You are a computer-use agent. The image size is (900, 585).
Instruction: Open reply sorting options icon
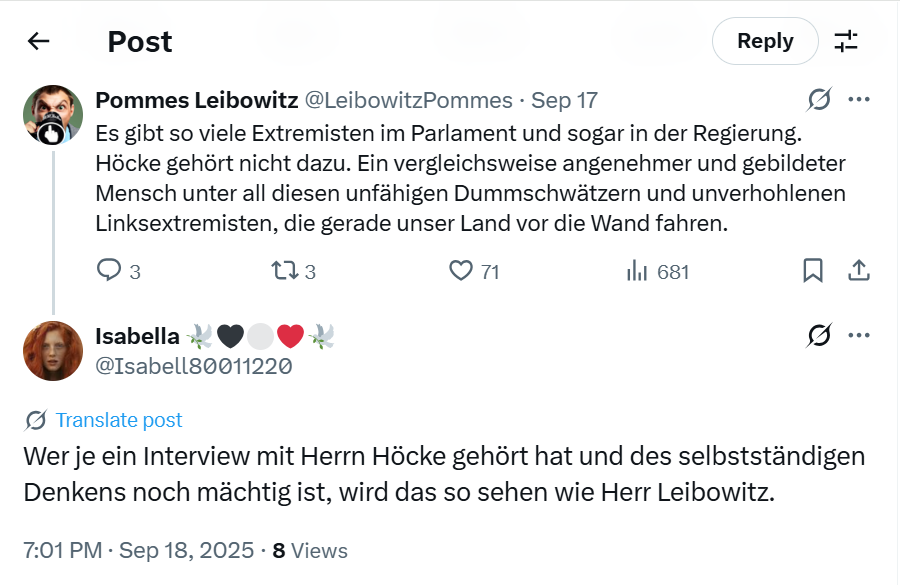(846, 41)
